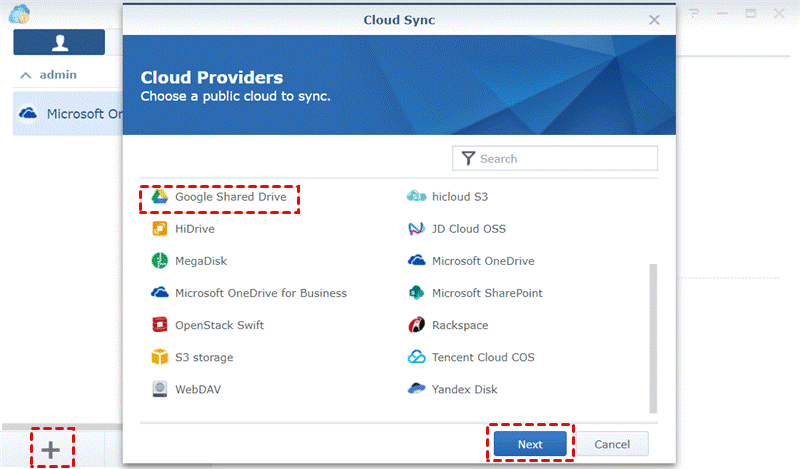
Task: Click the plus icon to add connection
Action: [51, 450]
